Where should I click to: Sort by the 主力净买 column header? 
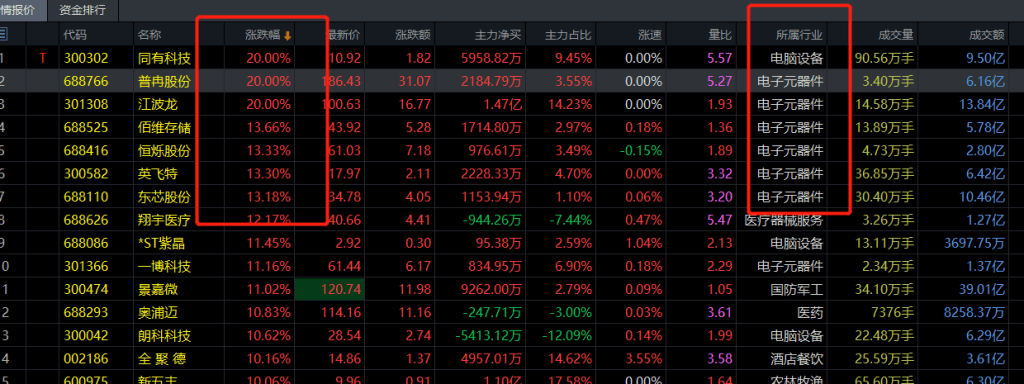pos(499,35)
